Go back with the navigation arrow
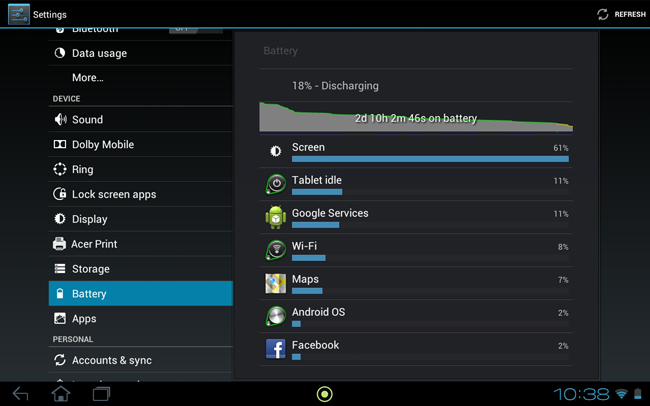This screenshot has width=650, height=406. point(20,394)
